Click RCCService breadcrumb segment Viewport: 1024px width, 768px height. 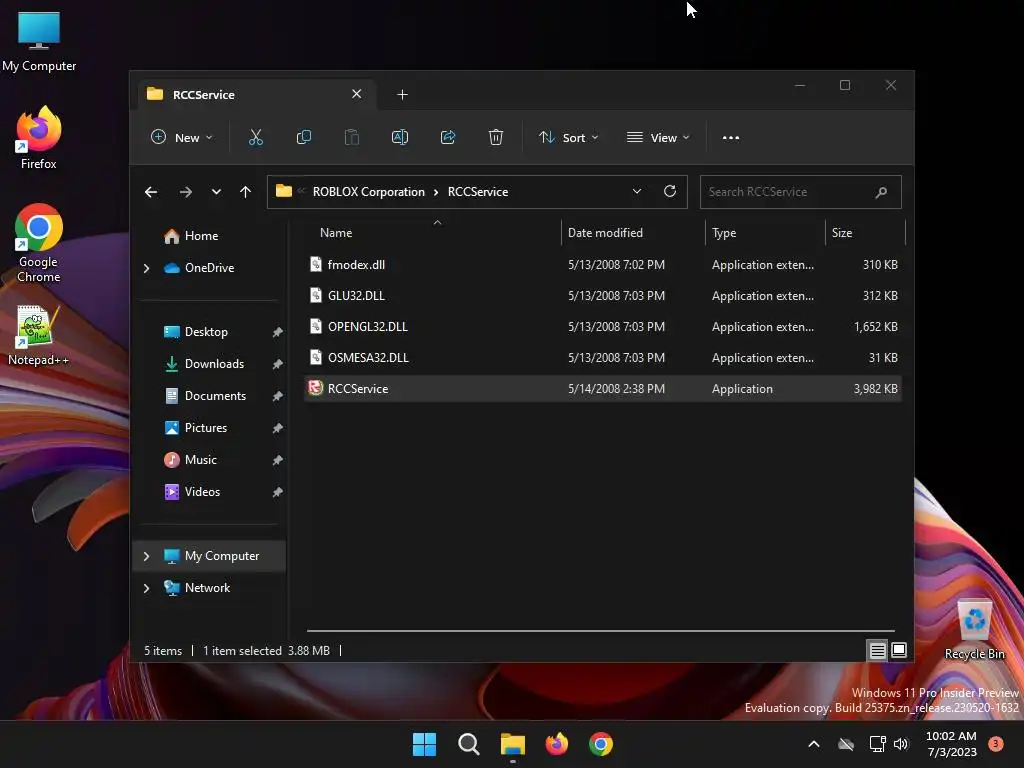point(478,192)
